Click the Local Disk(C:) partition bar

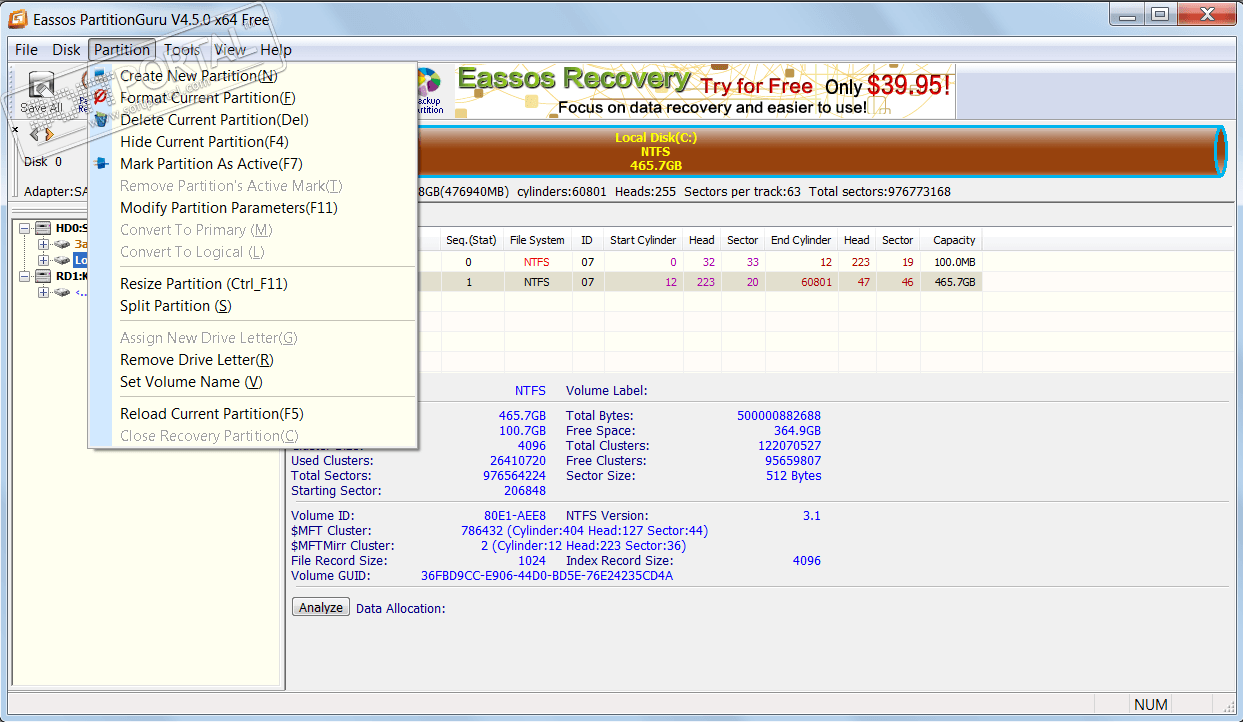[820, 151]
